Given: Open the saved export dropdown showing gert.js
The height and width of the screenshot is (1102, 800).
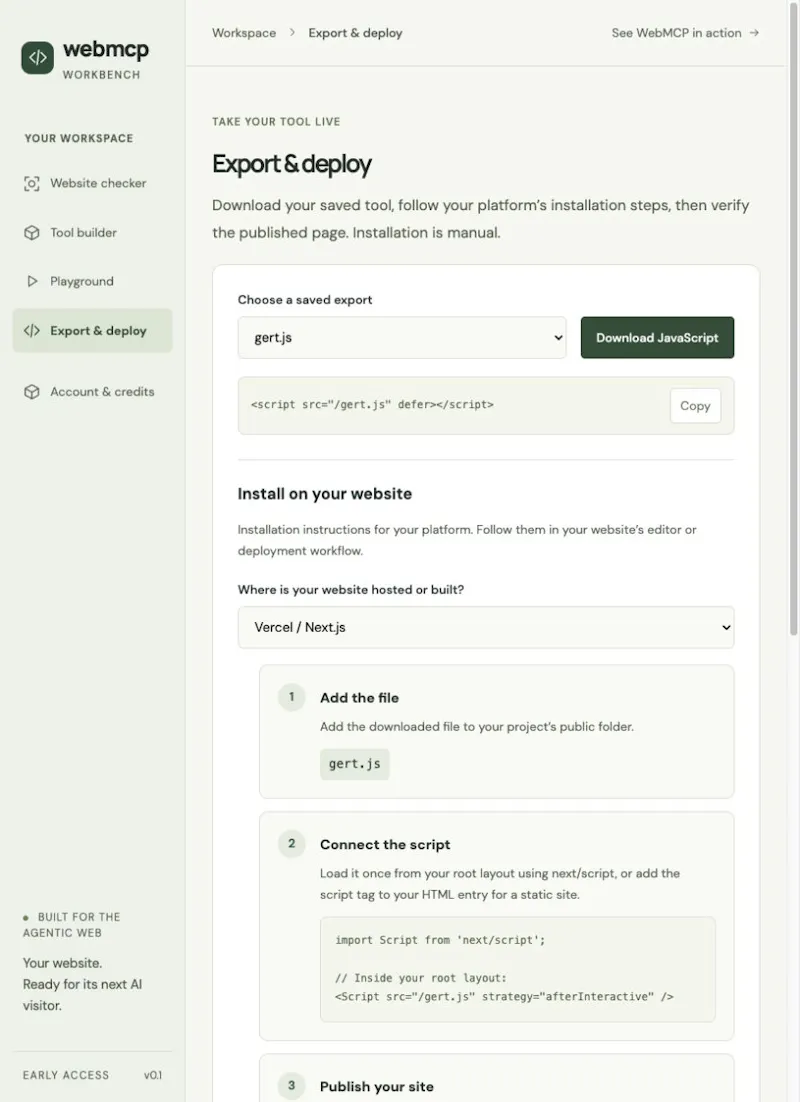Looking at the screenshot, I should (401, 337).
